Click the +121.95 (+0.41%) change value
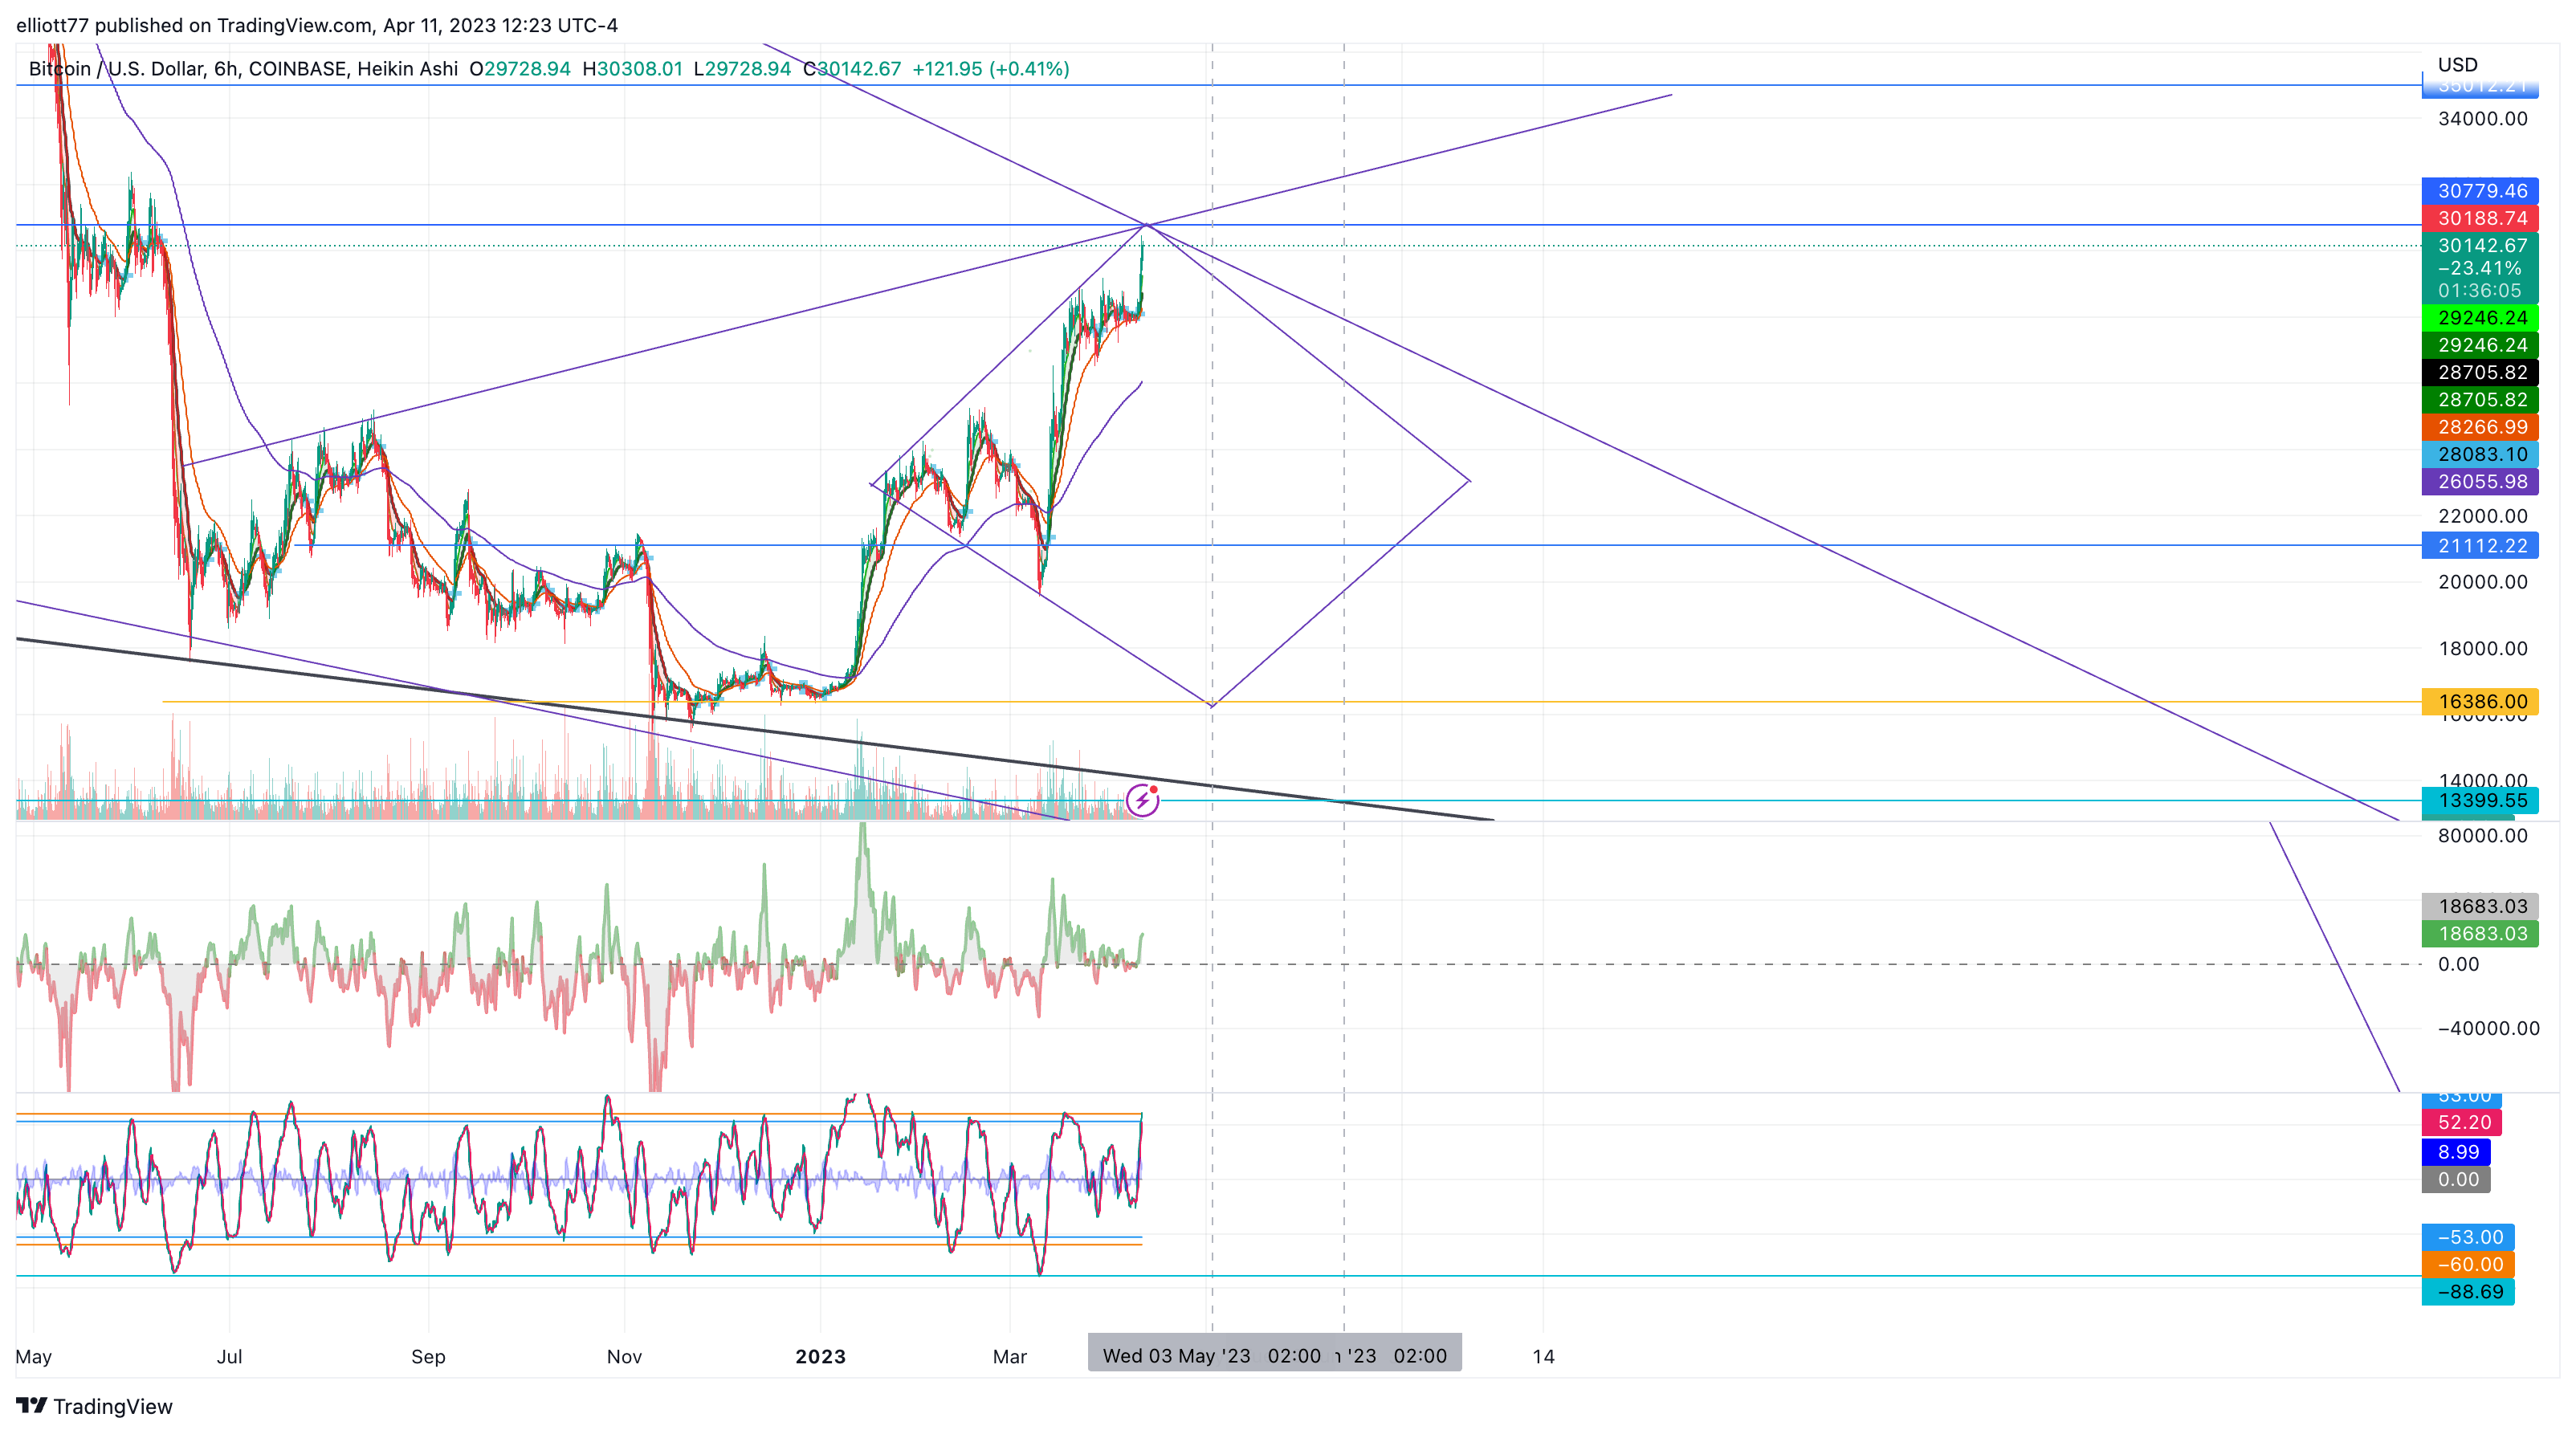The image size is (2576, 1434). (990, 68)
